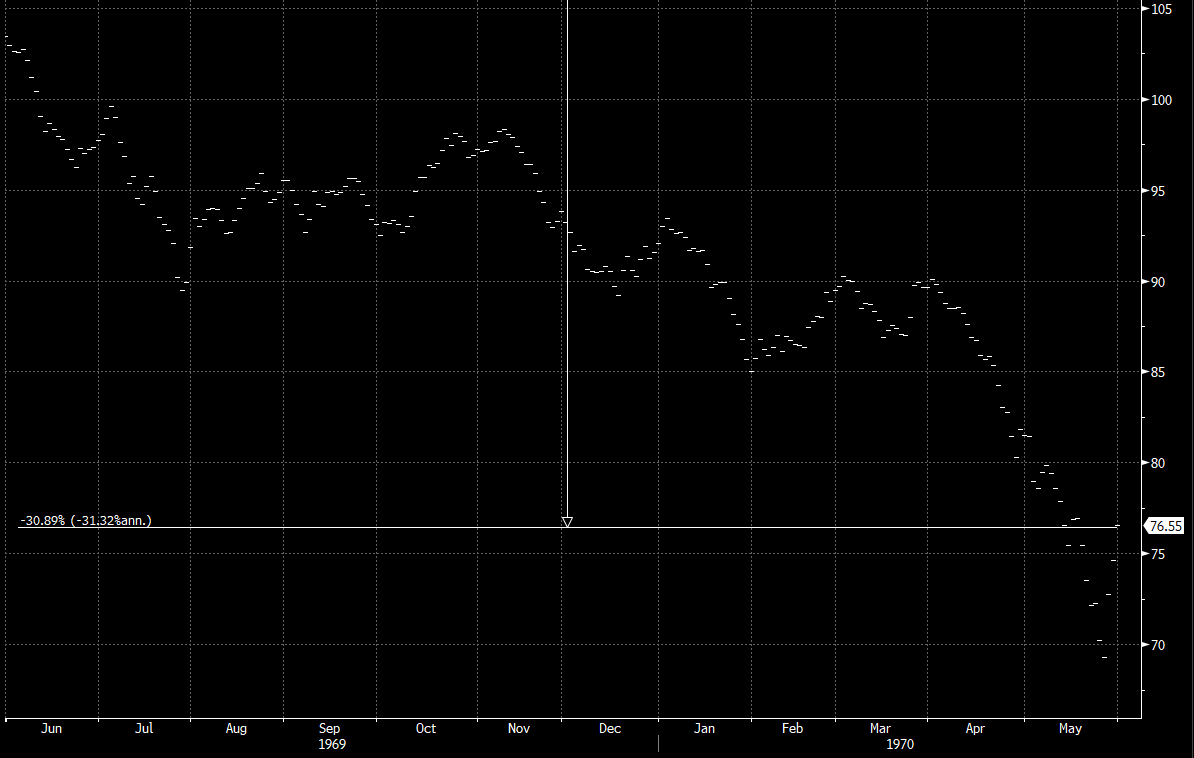Click the 85 y-axis label
This screenshot has width=1194, height=758.
coord(1158,373)
